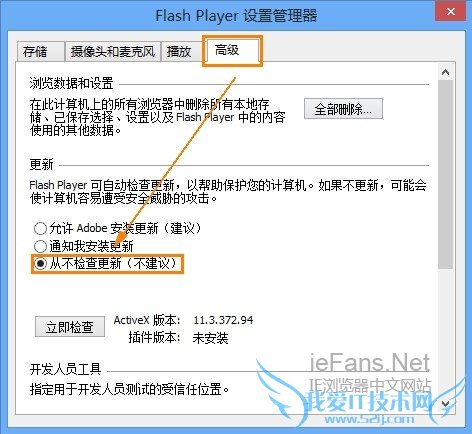
Task: Switch to the 存储 tab
Action: coord(40,52)
